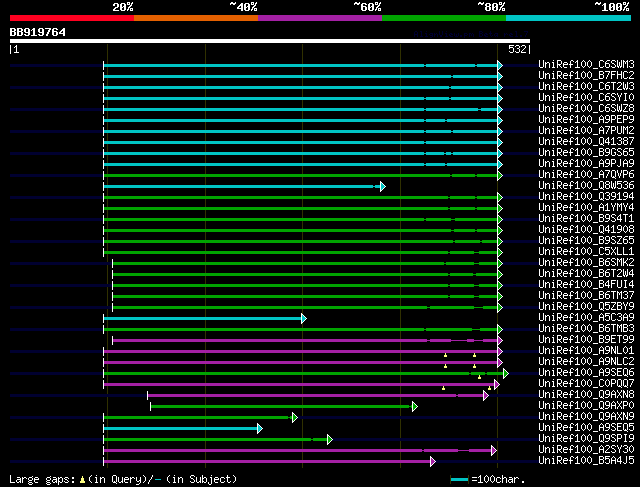This screenshot has height=487, width=640.
Task: Click the UniRef100_C0PQQ7 text
Action: point(586,384)
